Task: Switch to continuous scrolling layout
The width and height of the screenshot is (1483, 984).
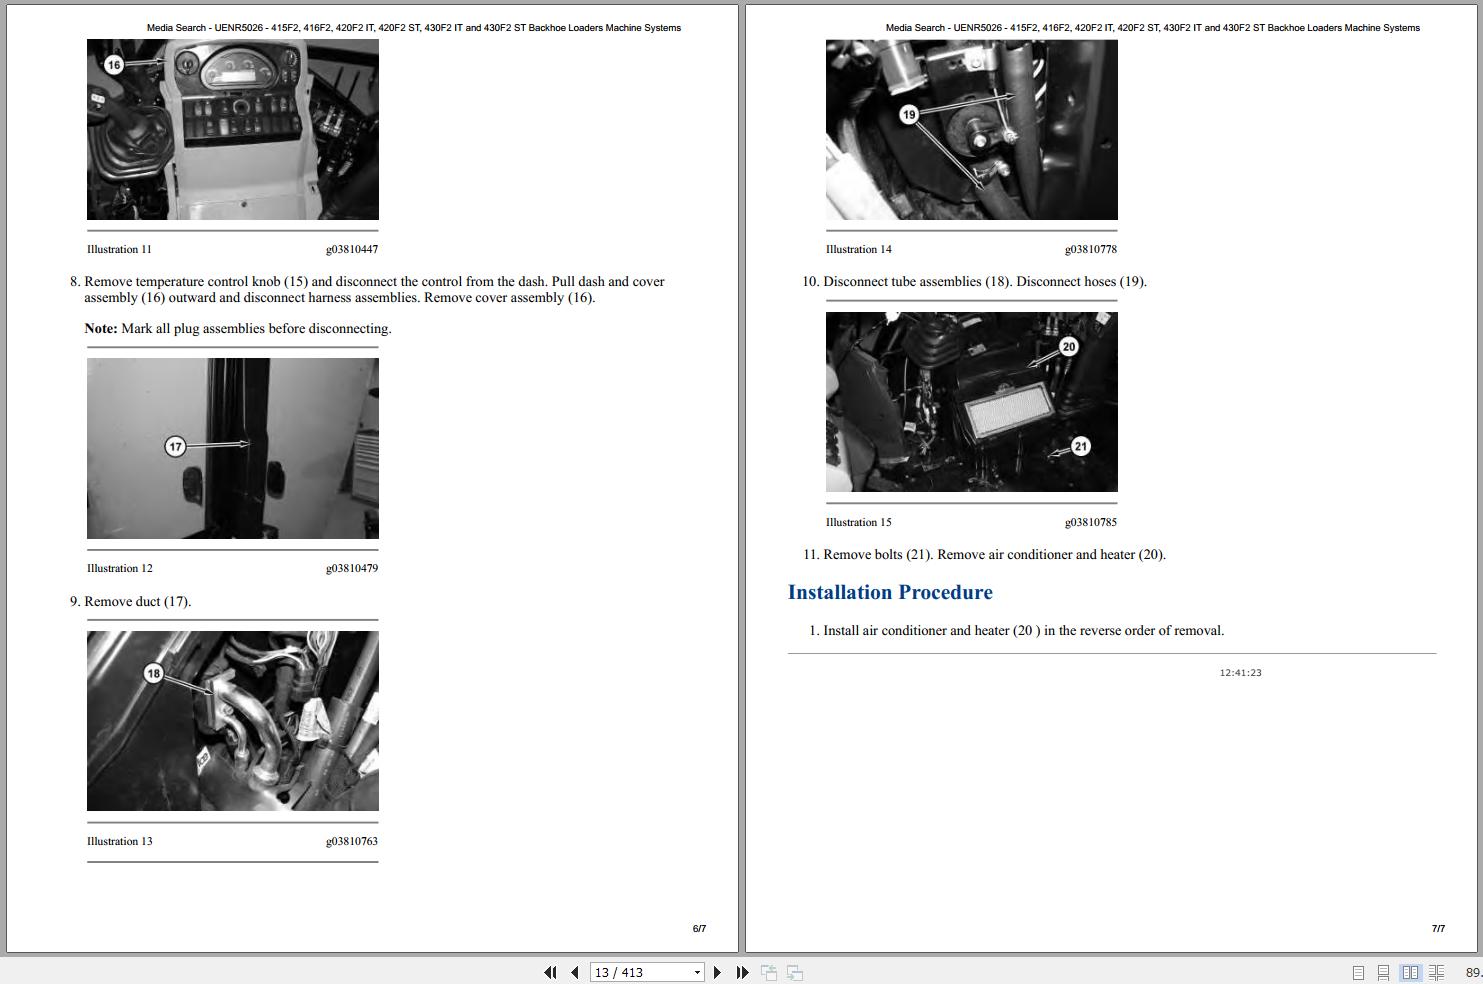Action: point(1383,971)
